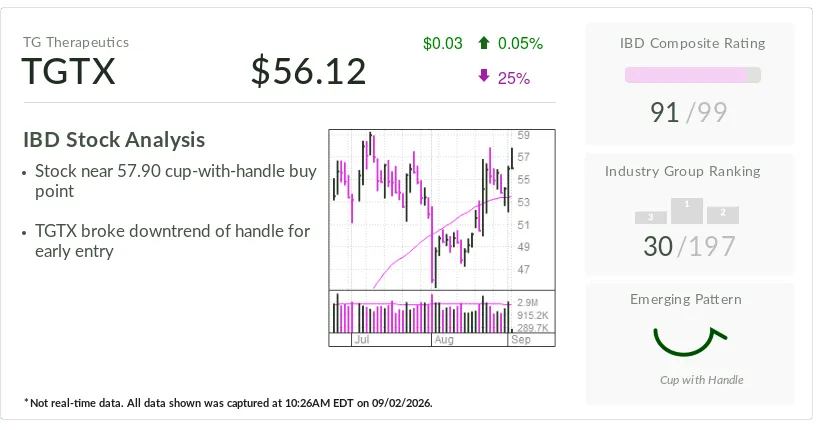Click the $56.12 stock price
Viewport: 816px width, 430px height.
coord(309,71)
